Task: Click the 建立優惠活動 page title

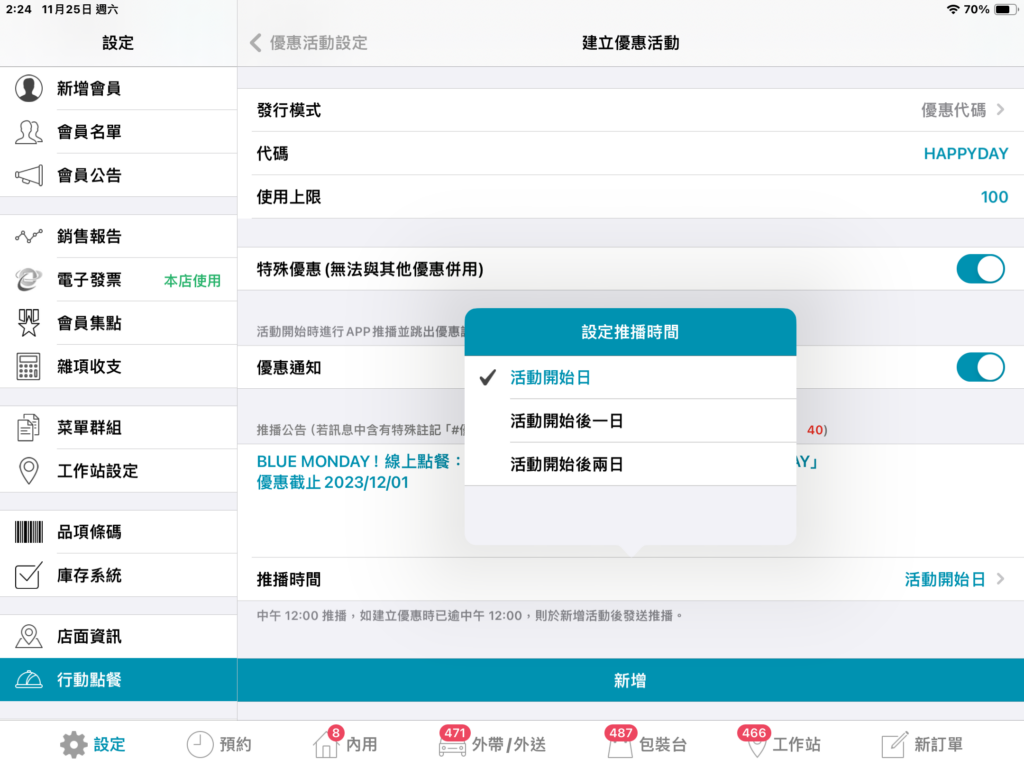Action: (x=631, y=43)
